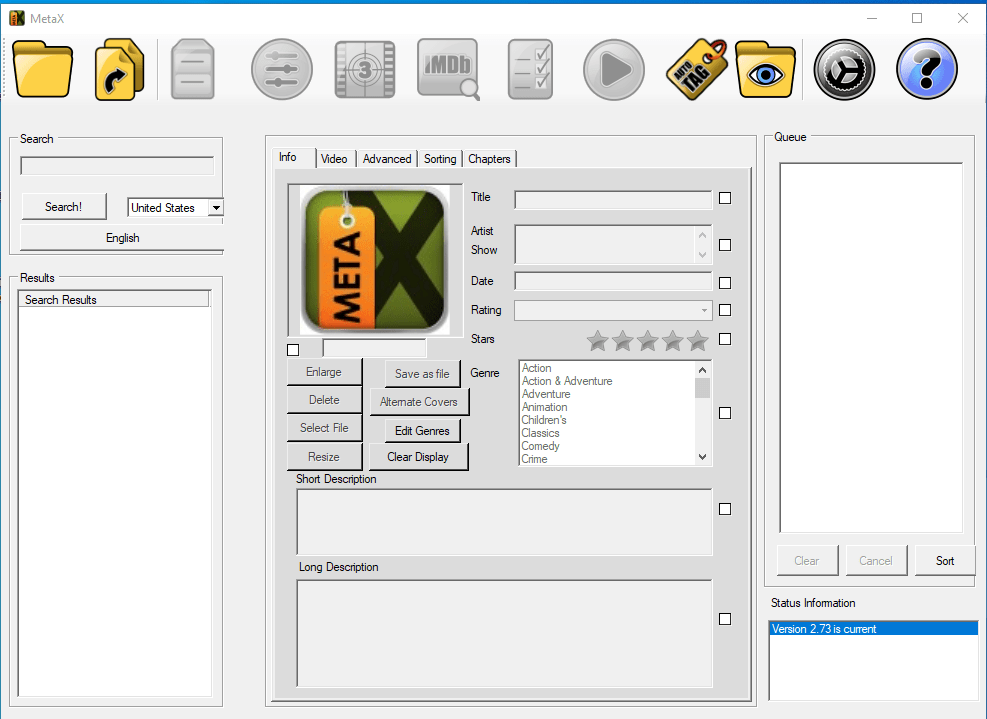Click the MetaX cover art thumbnail
The height and width of the screenshot is (719, 987).
(375, 260)
